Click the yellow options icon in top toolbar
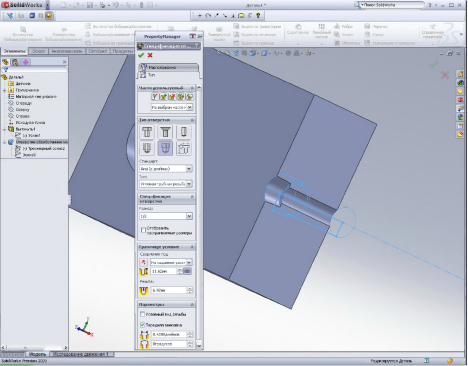The image size is (468, 366). click(x=49, y=16)
